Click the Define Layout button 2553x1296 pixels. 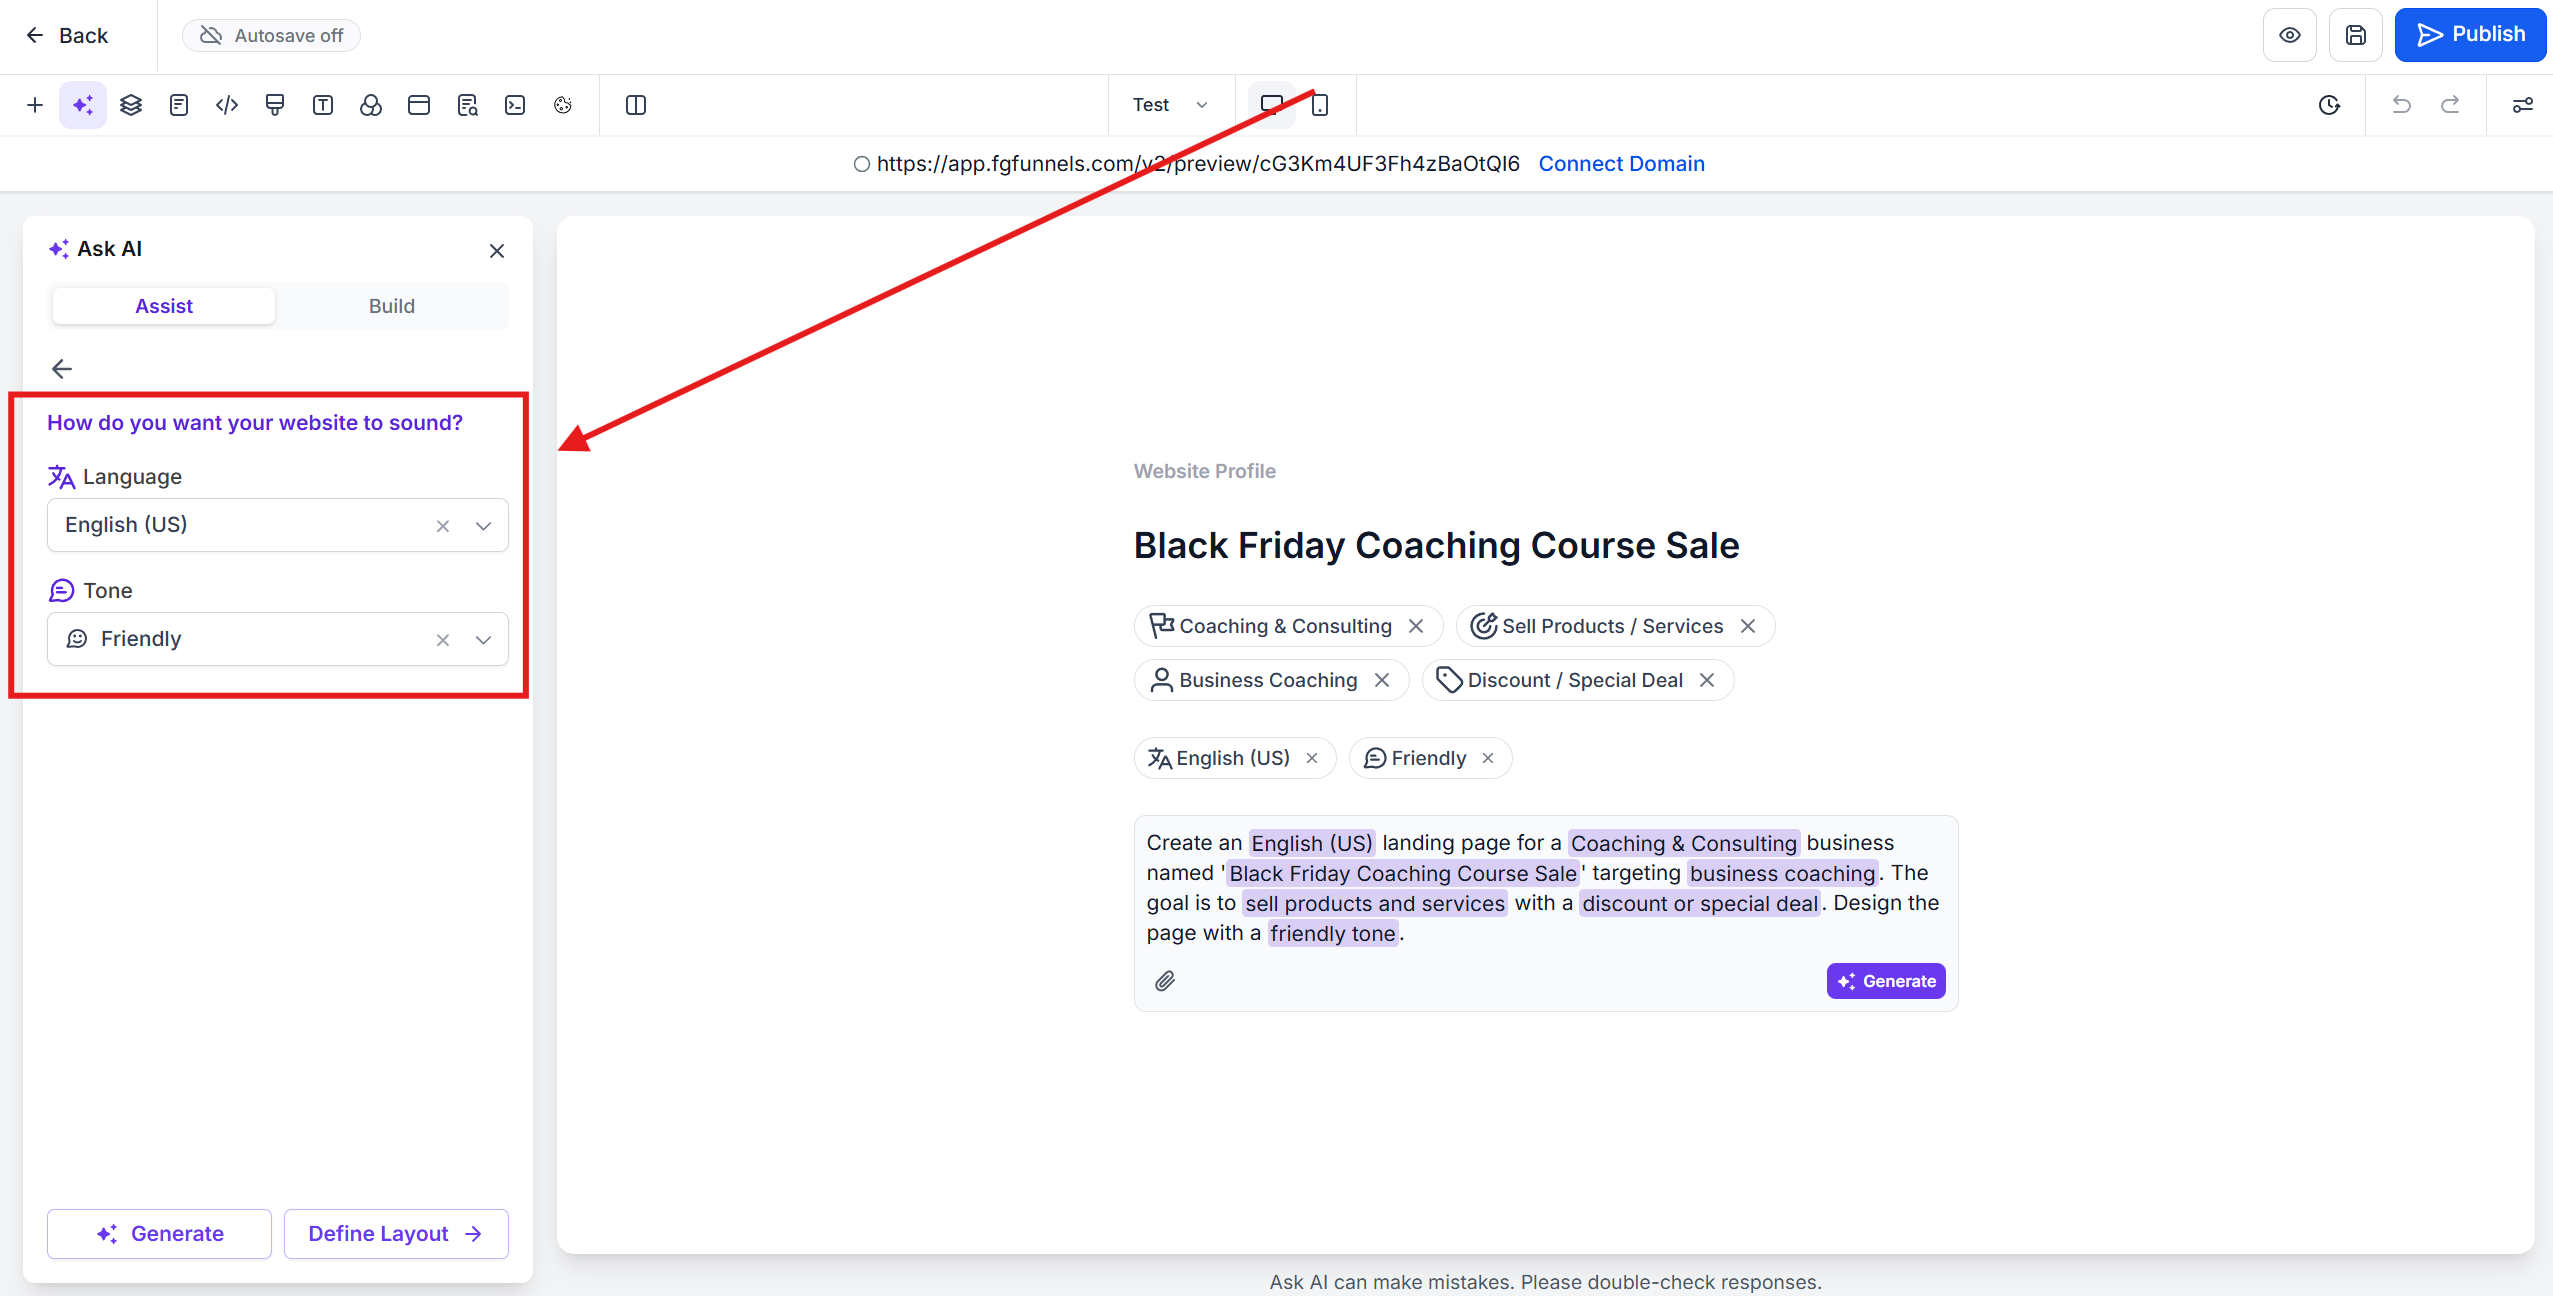point(396,1233)
